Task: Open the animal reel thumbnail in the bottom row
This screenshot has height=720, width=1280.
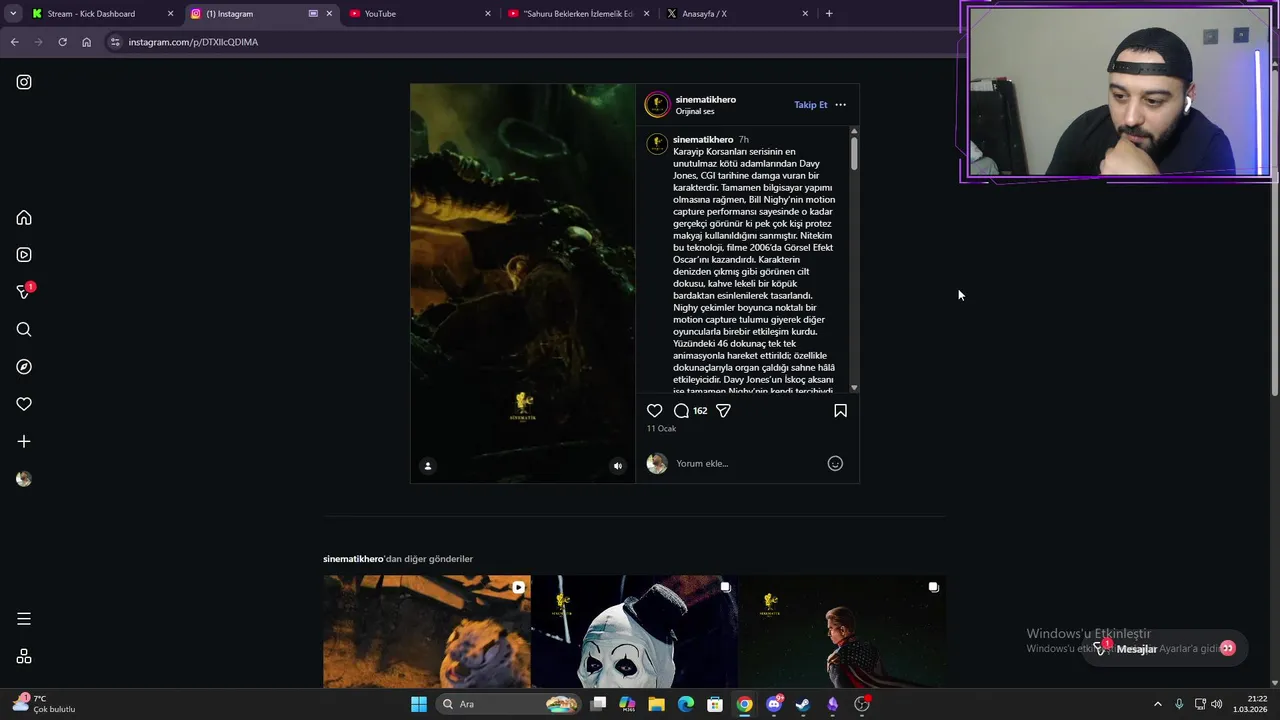Action: tap(427, 631)
